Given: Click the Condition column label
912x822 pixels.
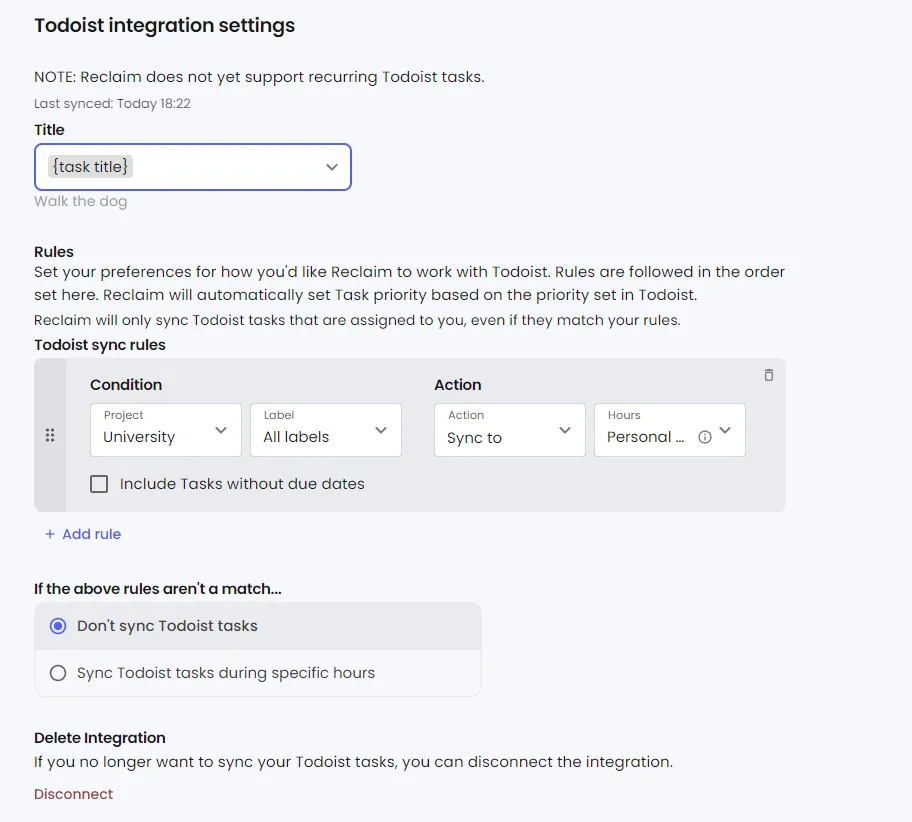Looking at the screenshot, I should pyautogui.click(x=126, y=385).
